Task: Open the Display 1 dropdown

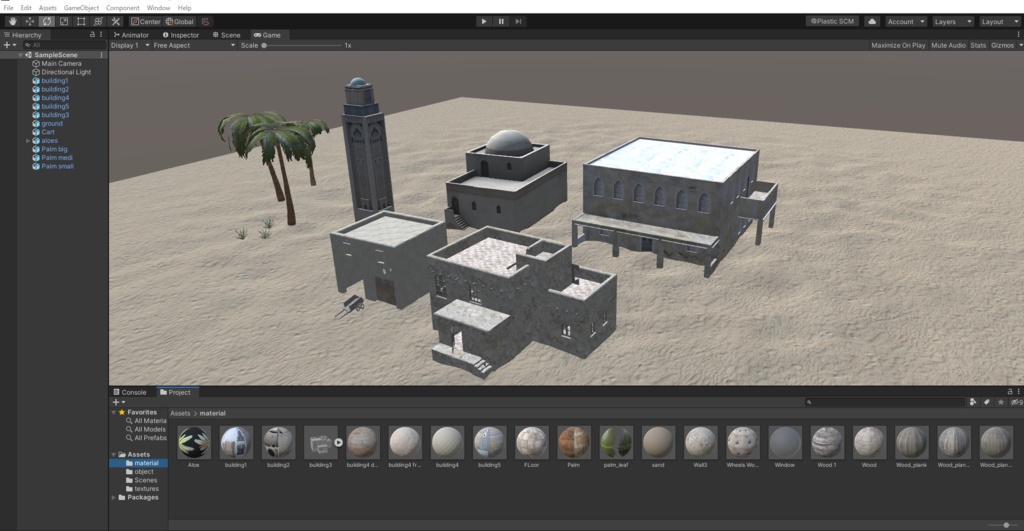Action: click(130, 45)
